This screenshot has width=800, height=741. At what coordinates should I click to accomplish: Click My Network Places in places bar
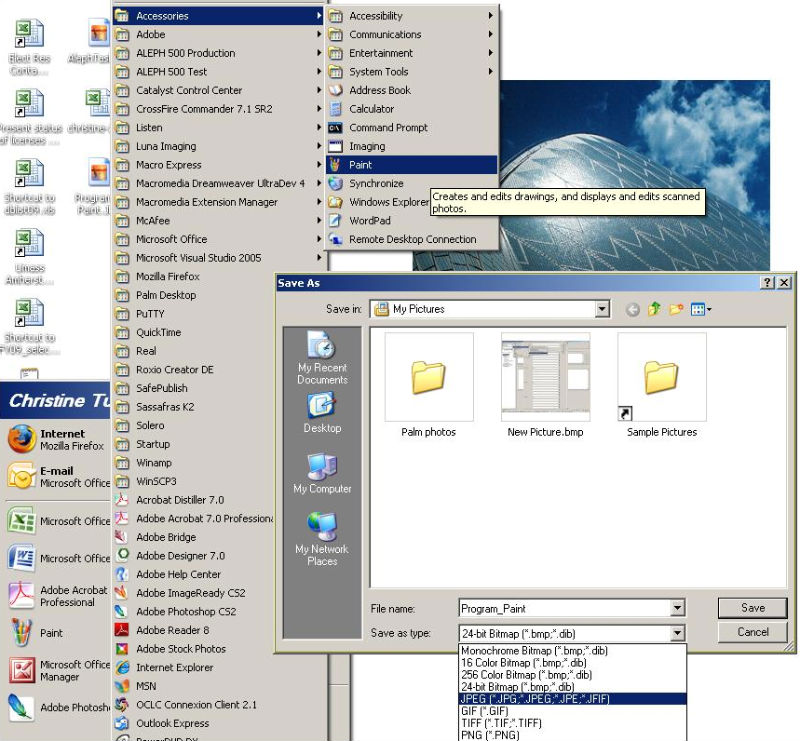[x=322, y=538]
